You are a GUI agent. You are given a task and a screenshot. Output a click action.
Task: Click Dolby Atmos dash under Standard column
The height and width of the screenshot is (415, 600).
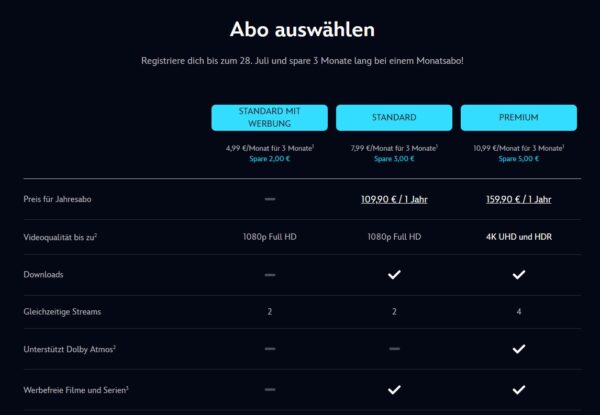coord(394,348)
